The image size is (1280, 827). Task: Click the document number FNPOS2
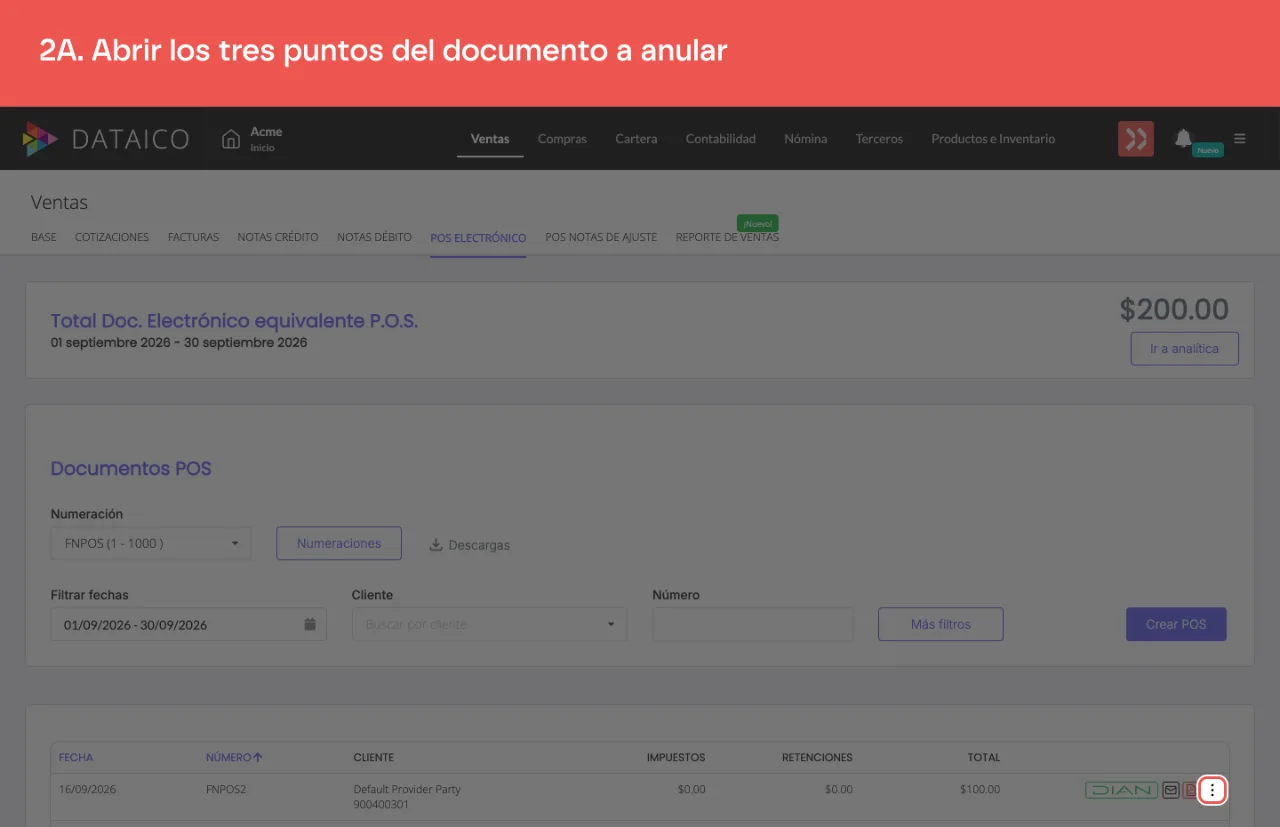click(x=226, y=789)
